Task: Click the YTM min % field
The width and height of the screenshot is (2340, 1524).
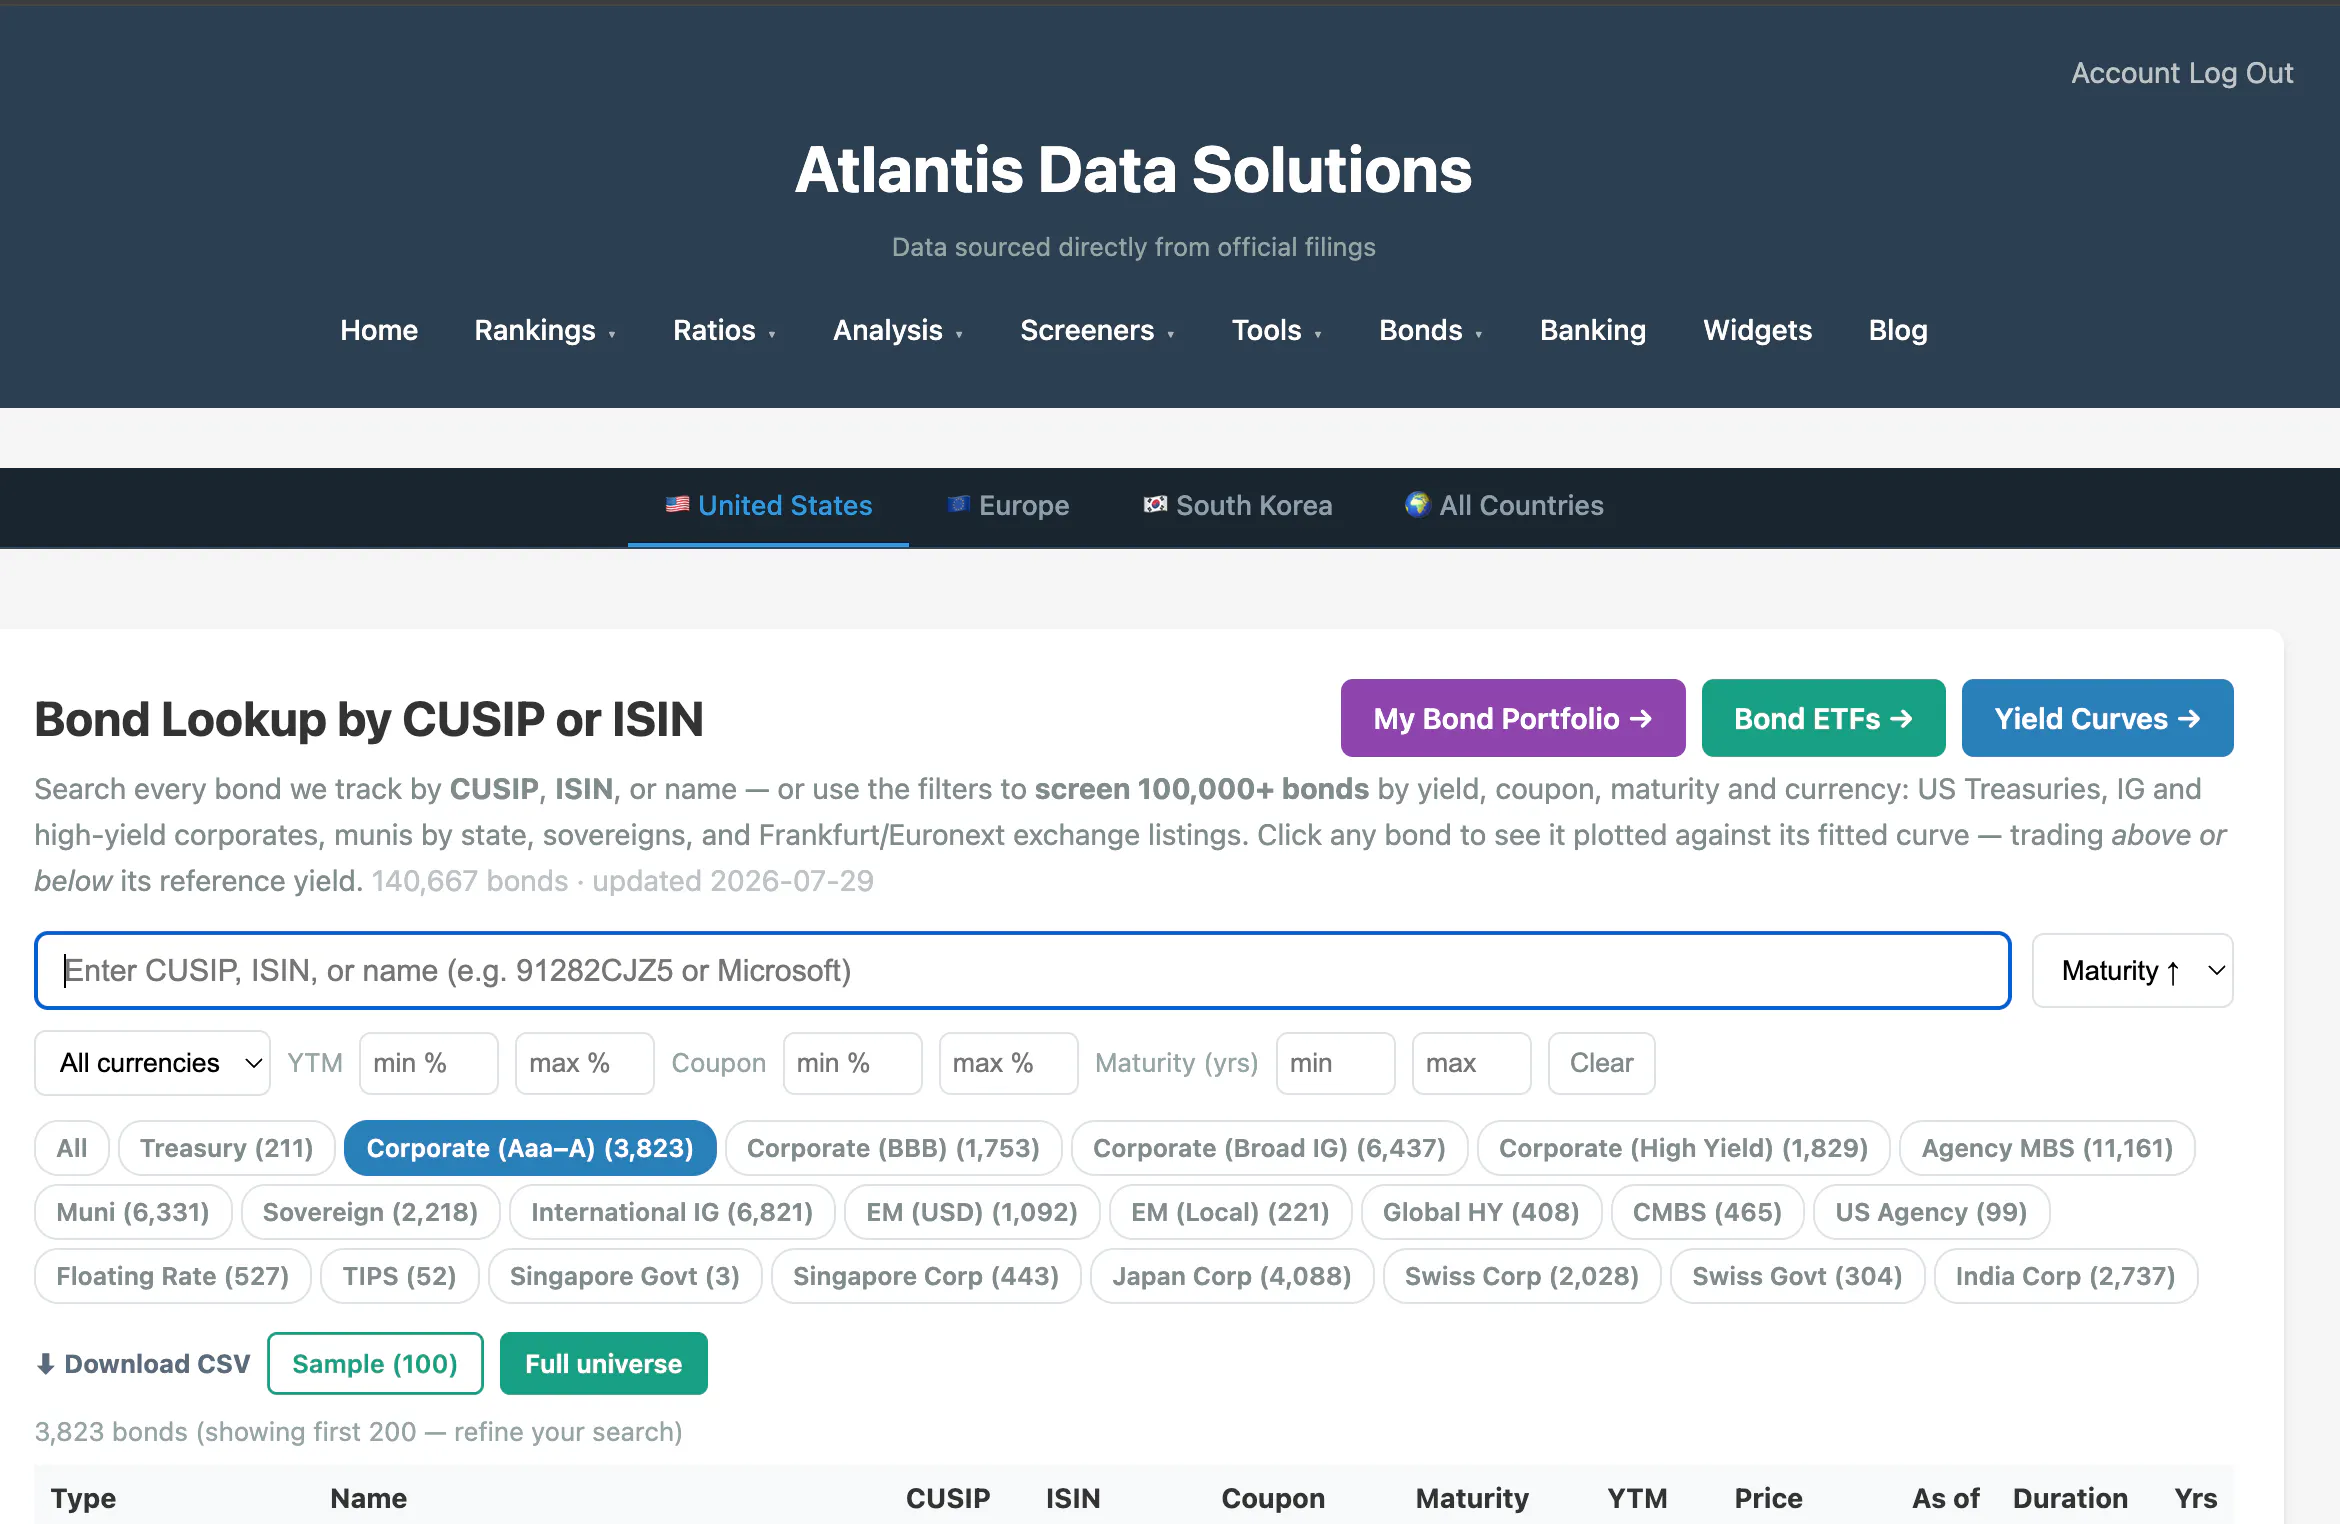Action: (428, 1063)
